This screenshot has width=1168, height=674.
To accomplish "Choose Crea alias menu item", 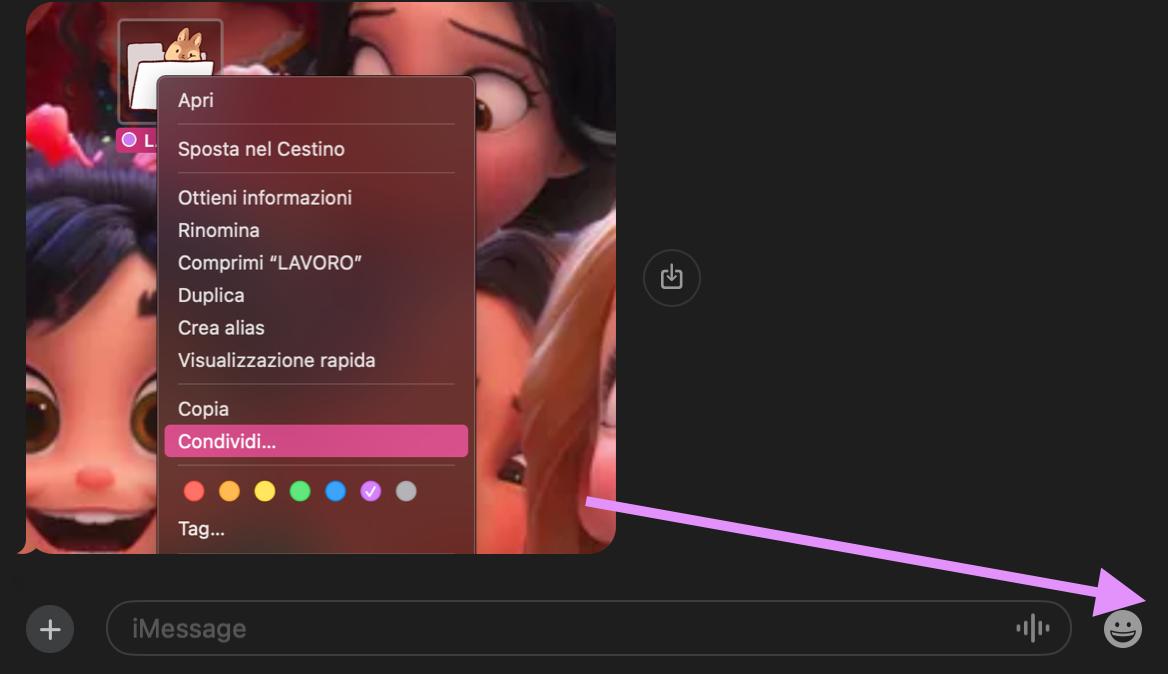I will [x=221, y=327].
